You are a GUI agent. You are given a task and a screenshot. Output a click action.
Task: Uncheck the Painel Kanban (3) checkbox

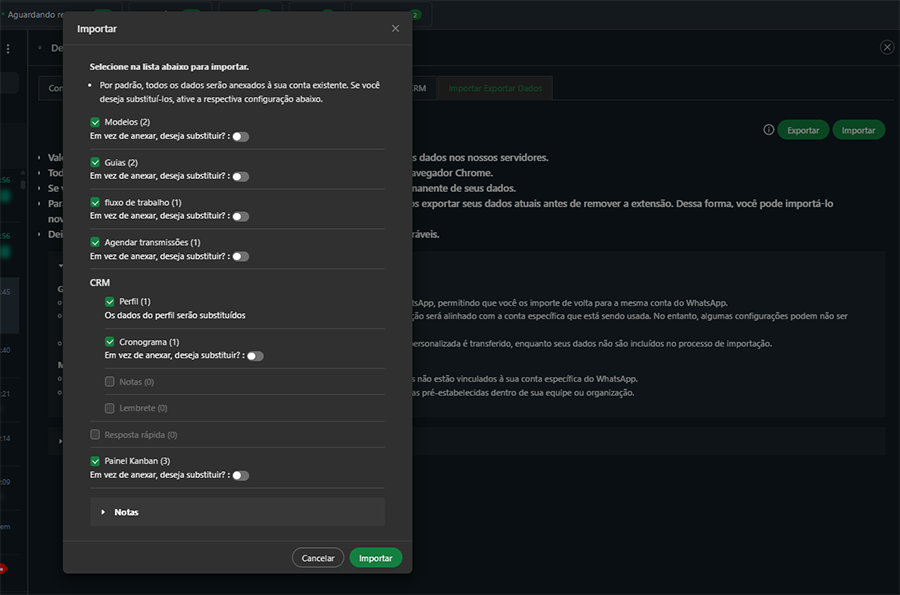[96, 461]
